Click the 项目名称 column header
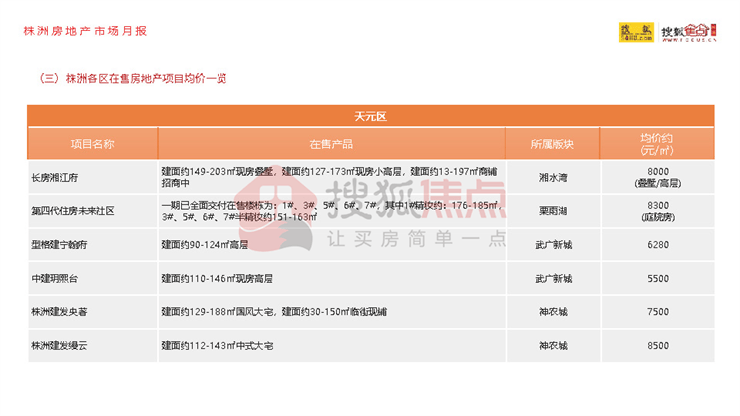Viewport: 740px width, 416px height. click(91, 144)
